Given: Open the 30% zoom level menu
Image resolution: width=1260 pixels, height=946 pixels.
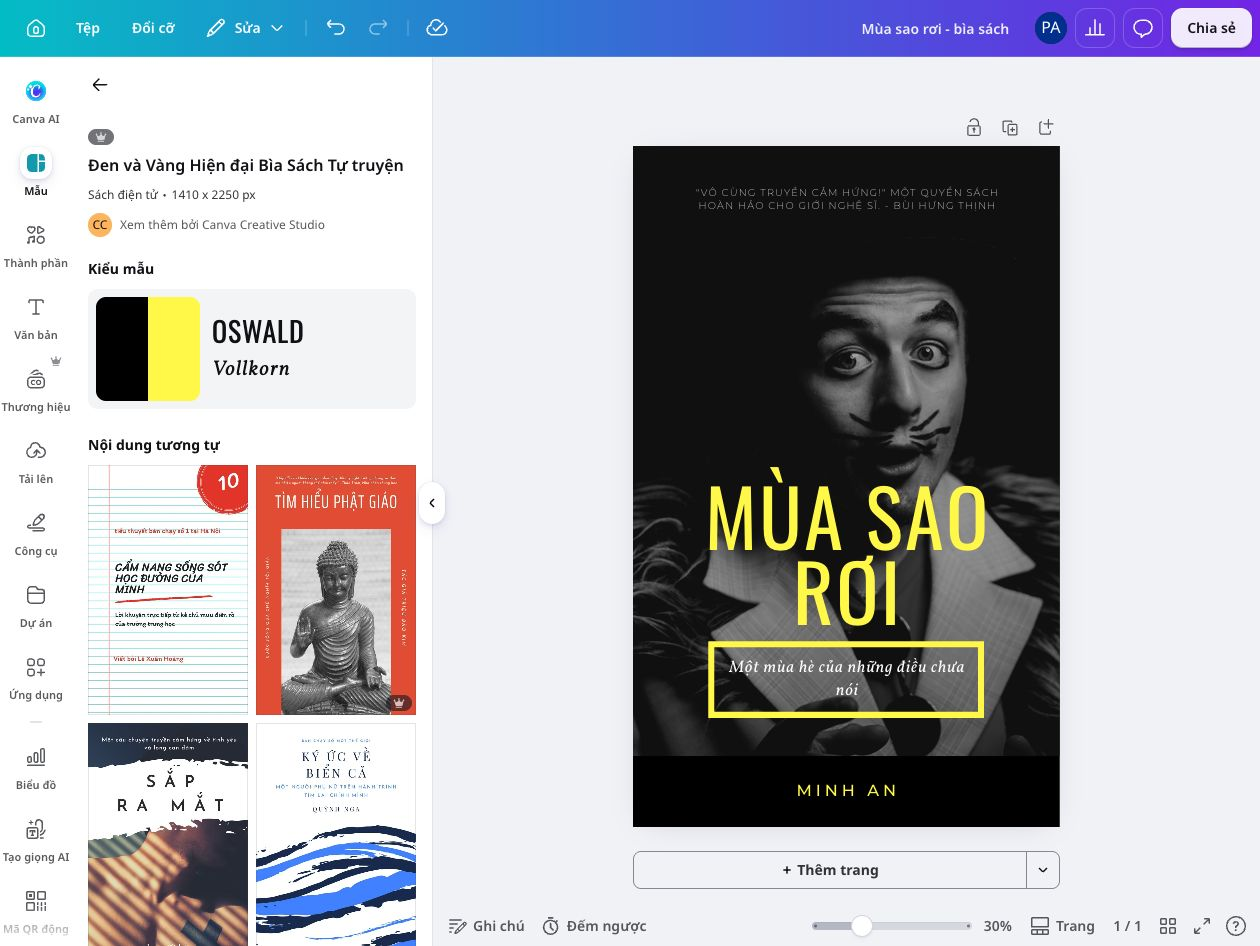Looking at the screenshot, I should 997,926.
